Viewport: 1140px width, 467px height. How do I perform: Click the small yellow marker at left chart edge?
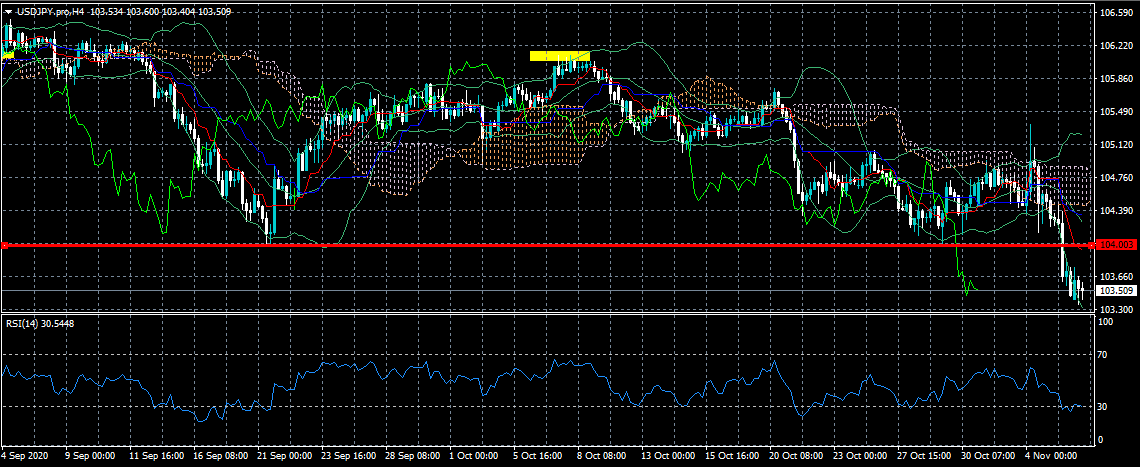pyautogui.click(x=8, y=56)
